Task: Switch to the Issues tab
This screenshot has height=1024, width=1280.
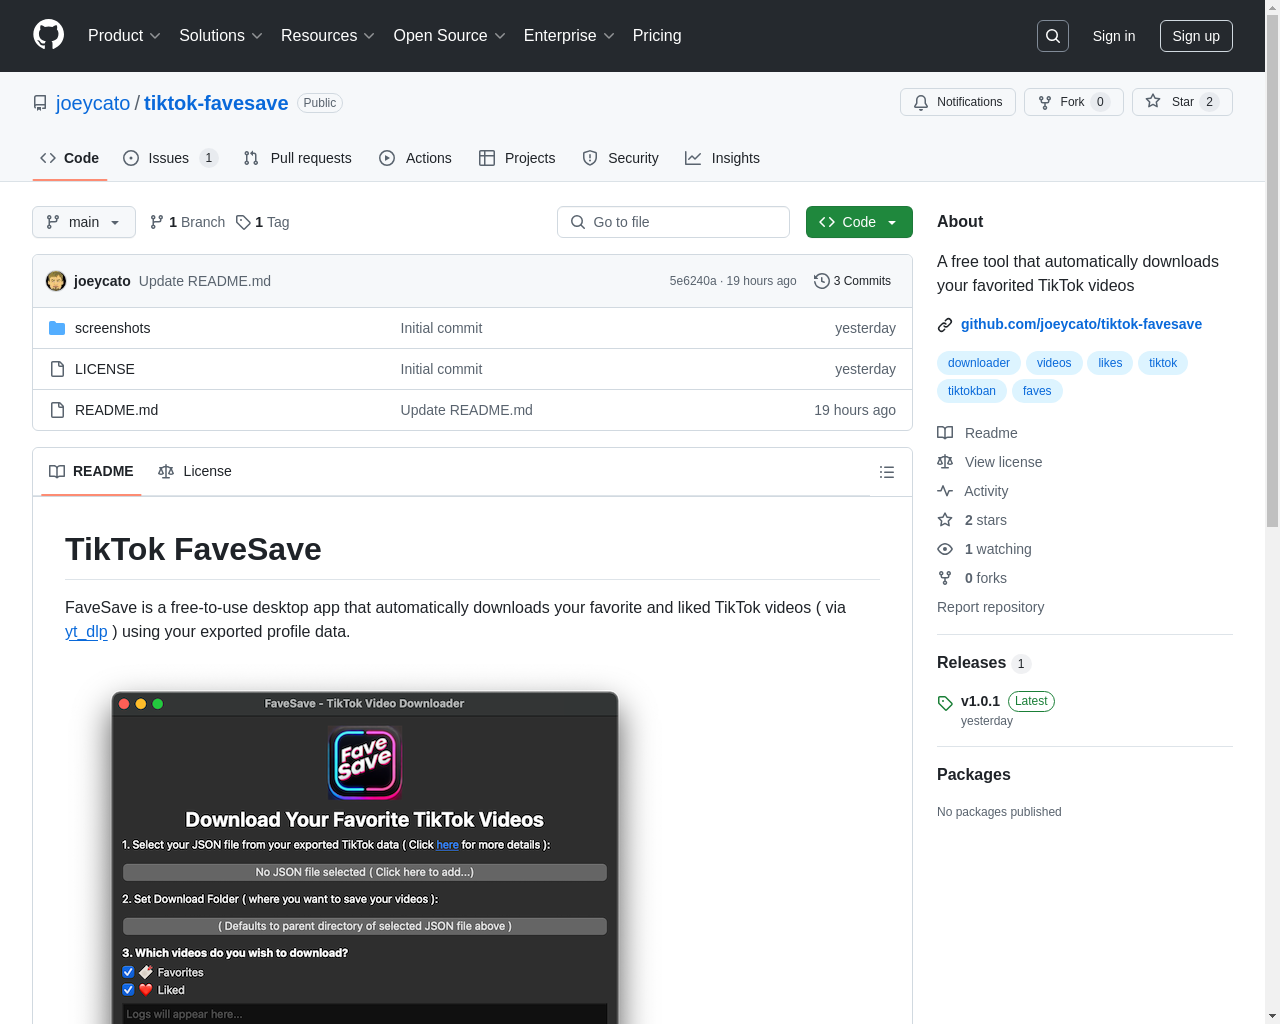Action: point(170,158)
